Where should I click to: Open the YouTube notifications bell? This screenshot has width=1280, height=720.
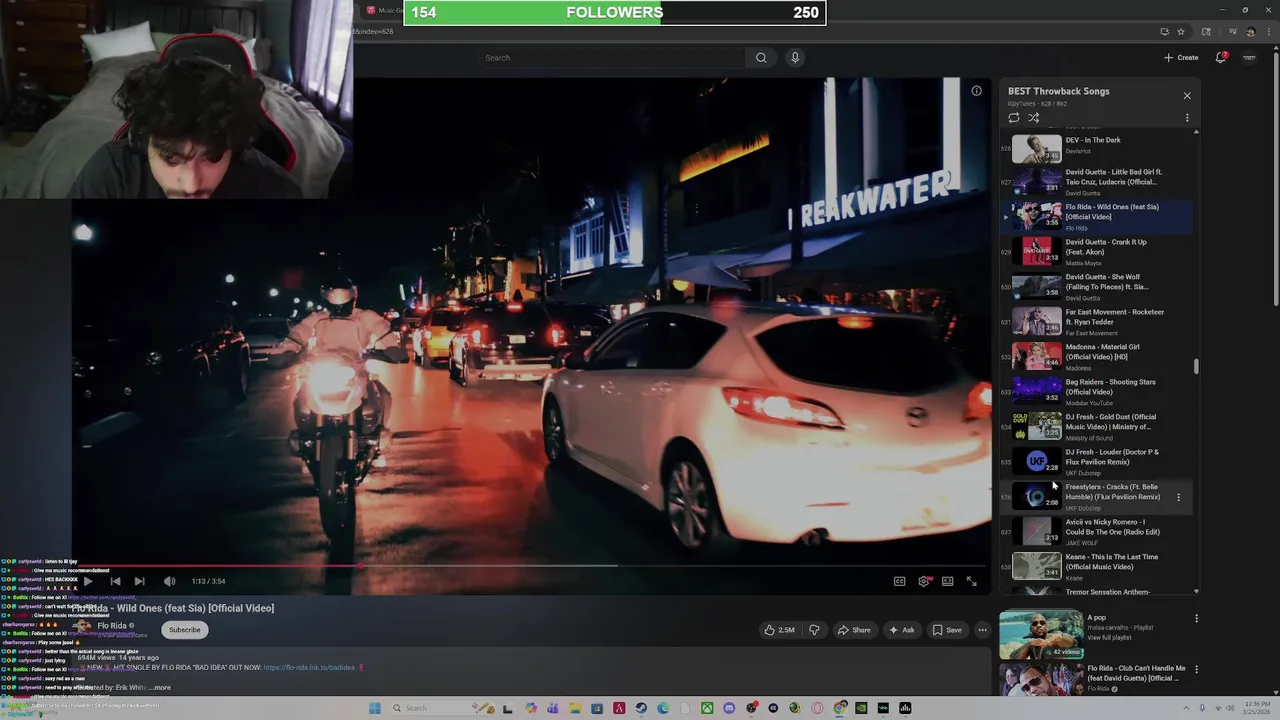[1221, 58]
